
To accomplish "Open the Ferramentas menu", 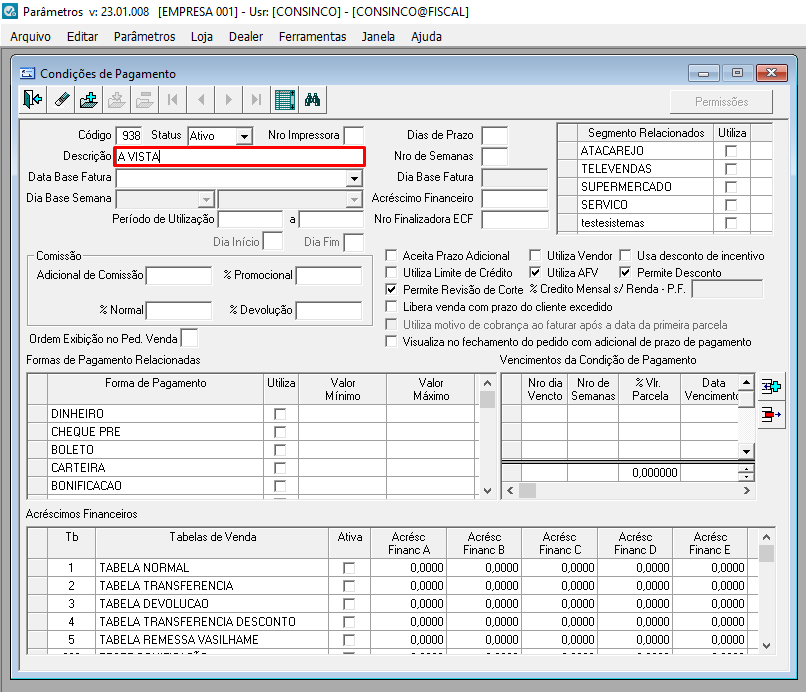I will (313, 37).
